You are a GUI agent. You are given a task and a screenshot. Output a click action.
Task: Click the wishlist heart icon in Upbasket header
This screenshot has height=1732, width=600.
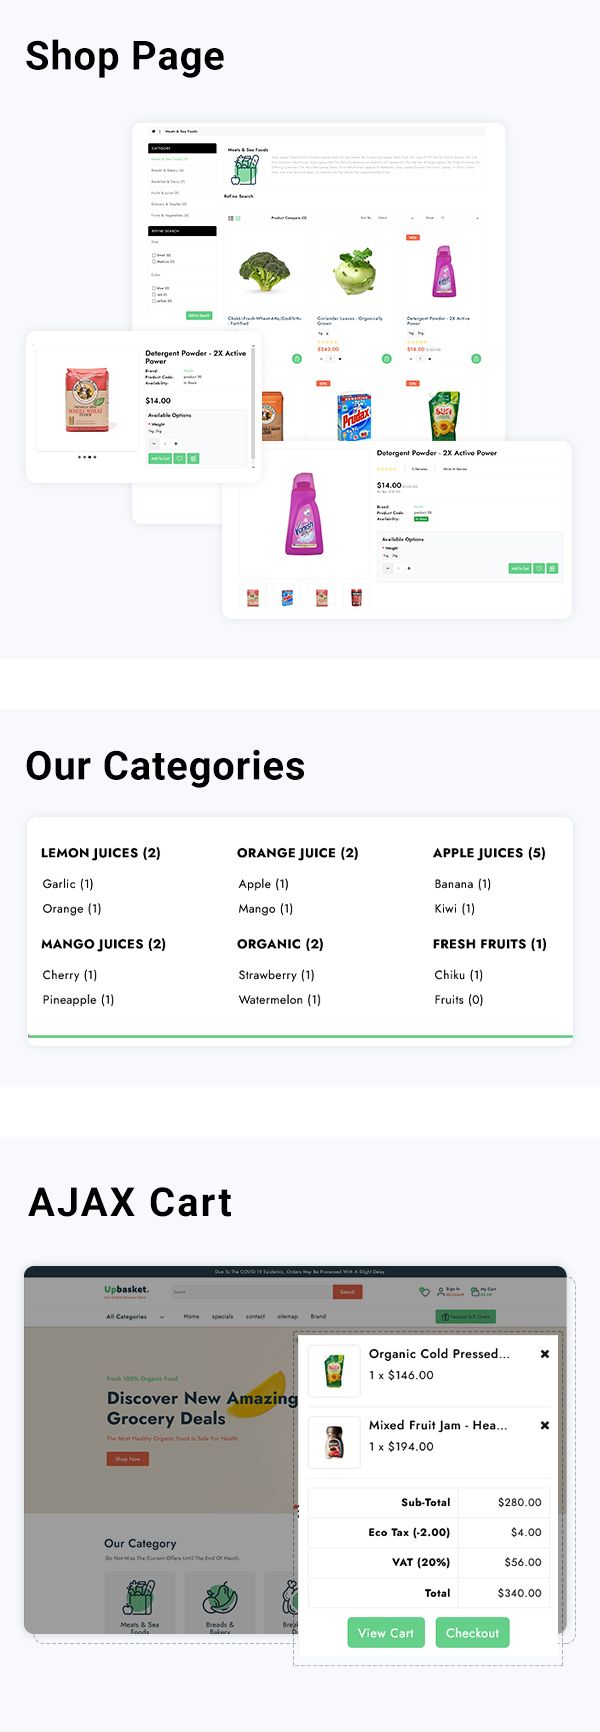pos(424,1291)
